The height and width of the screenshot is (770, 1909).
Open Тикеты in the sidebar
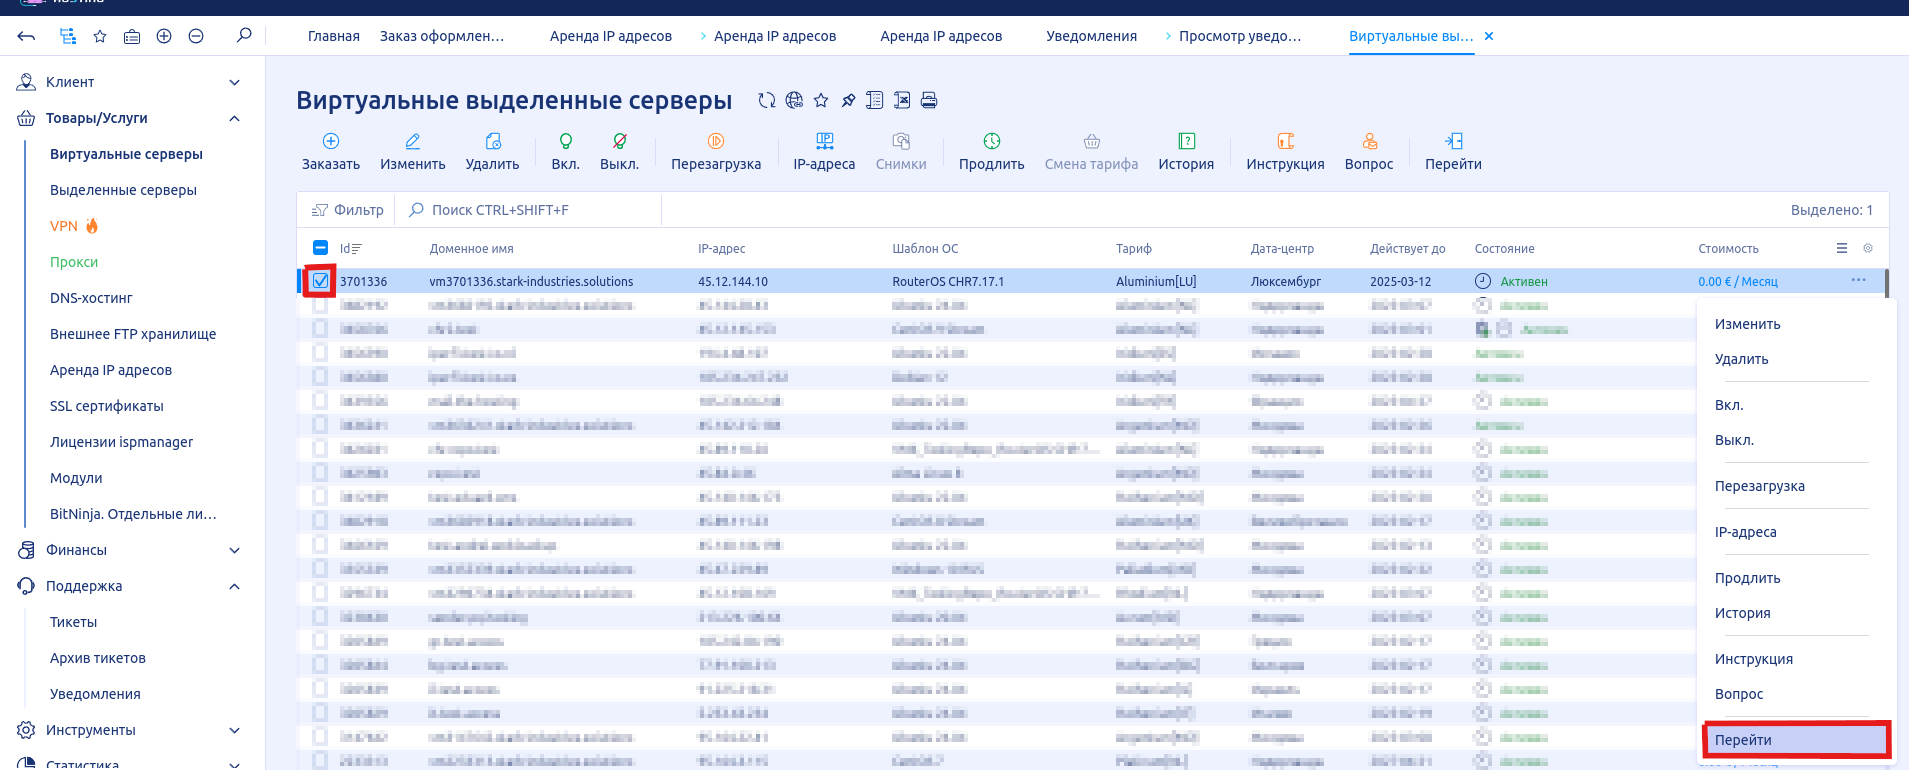tap(74, 622)
